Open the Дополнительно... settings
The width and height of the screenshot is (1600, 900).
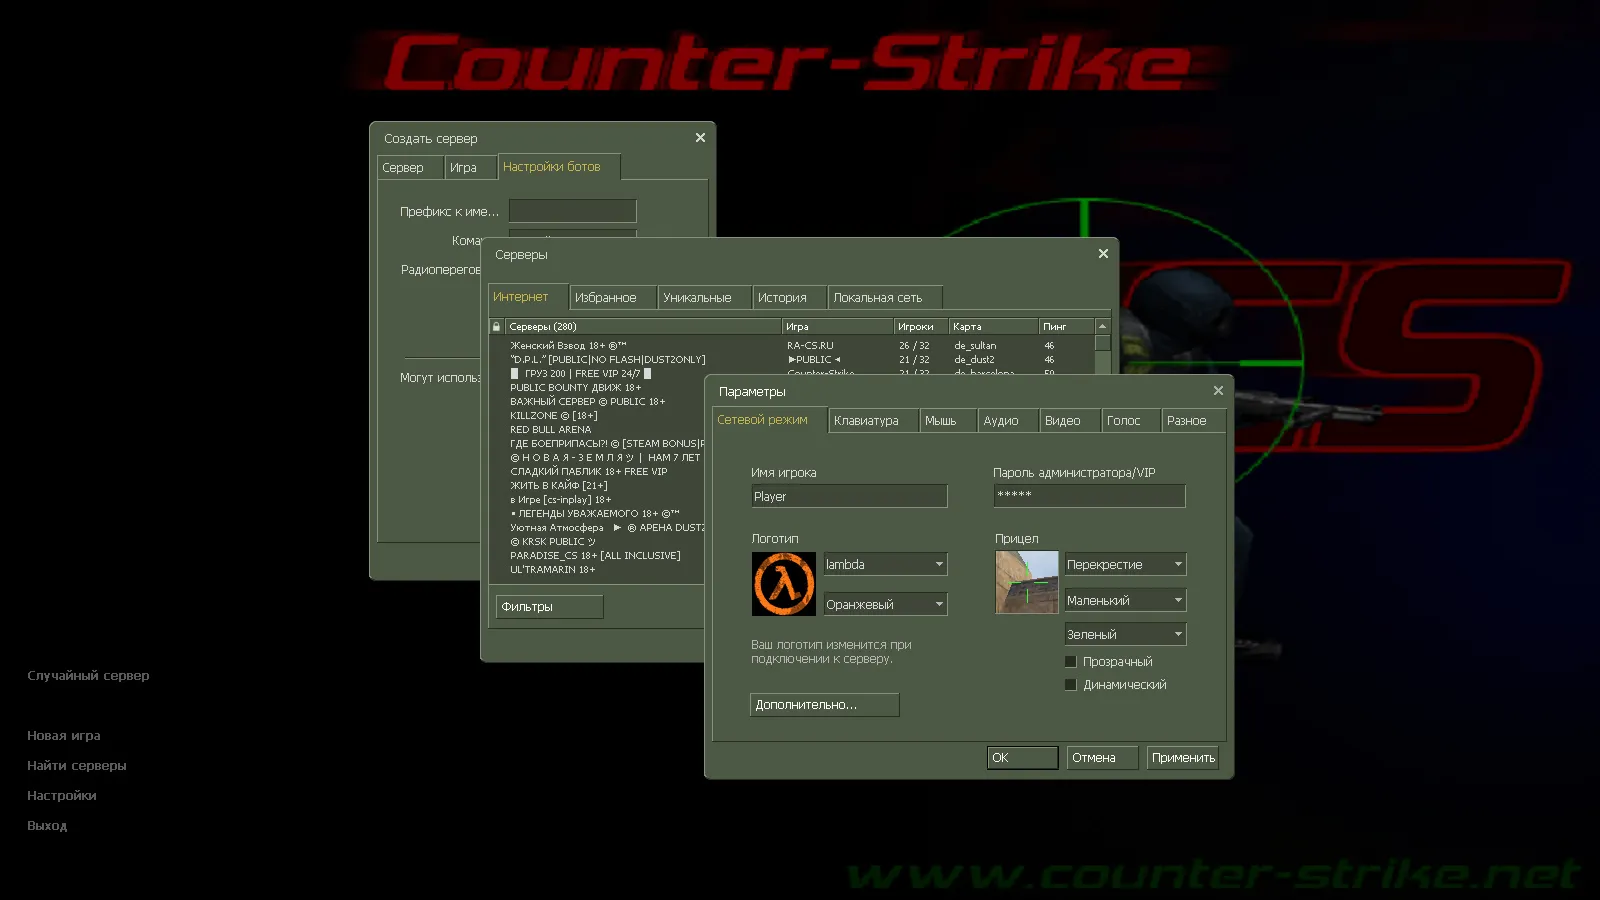coord(825,705)
